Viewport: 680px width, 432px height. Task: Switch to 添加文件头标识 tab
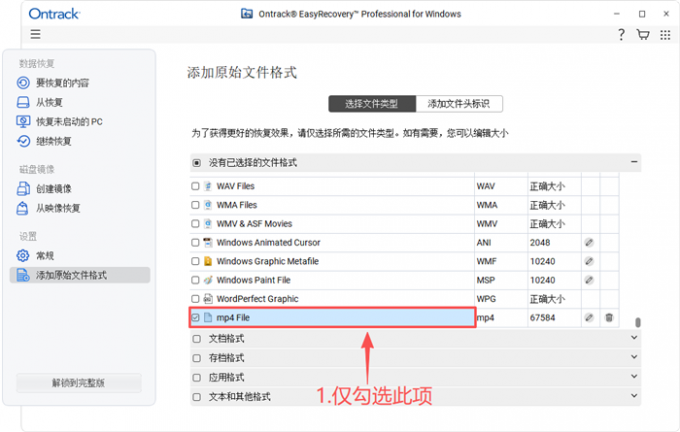tap(459, 104)
